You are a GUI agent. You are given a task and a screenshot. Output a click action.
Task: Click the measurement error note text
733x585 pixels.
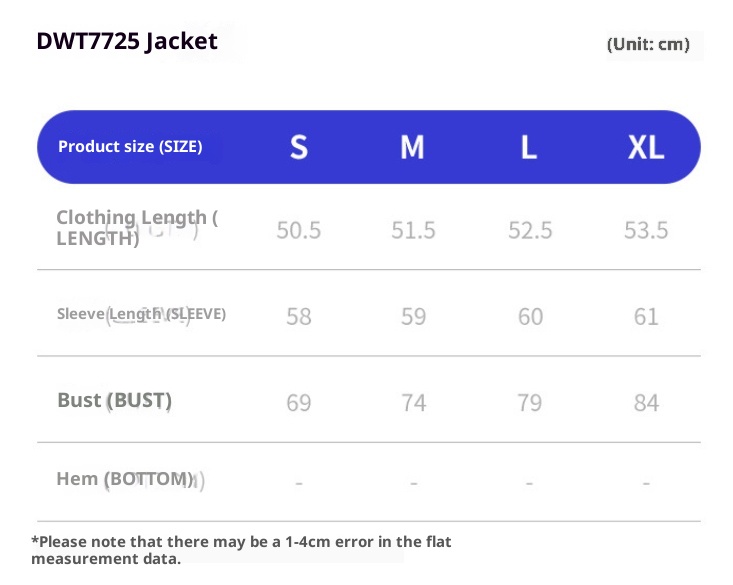[x=241, y=549]
